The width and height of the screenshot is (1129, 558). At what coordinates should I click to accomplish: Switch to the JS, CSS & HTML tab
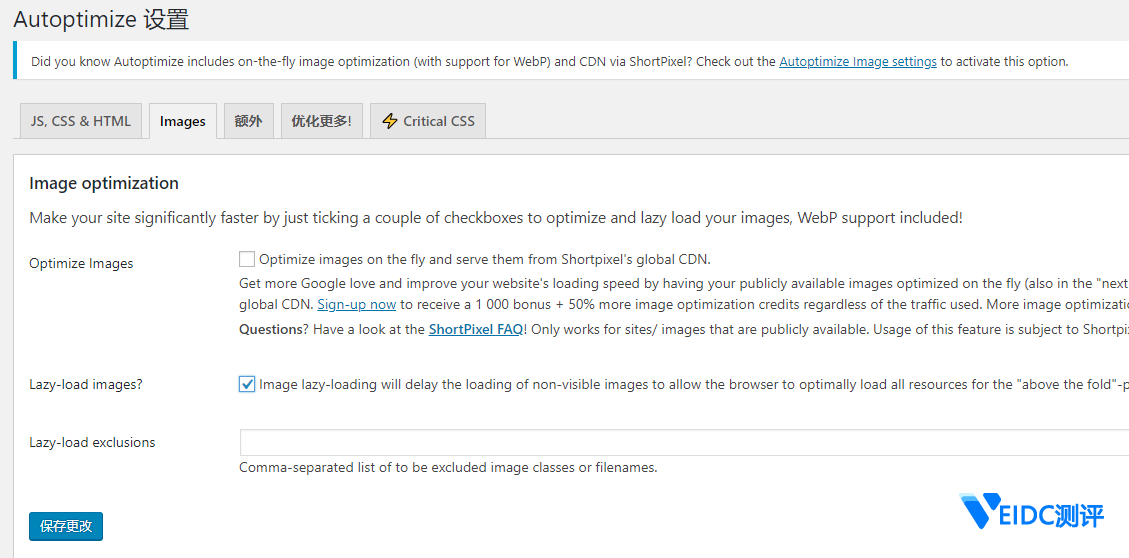(x=81, y=121)
